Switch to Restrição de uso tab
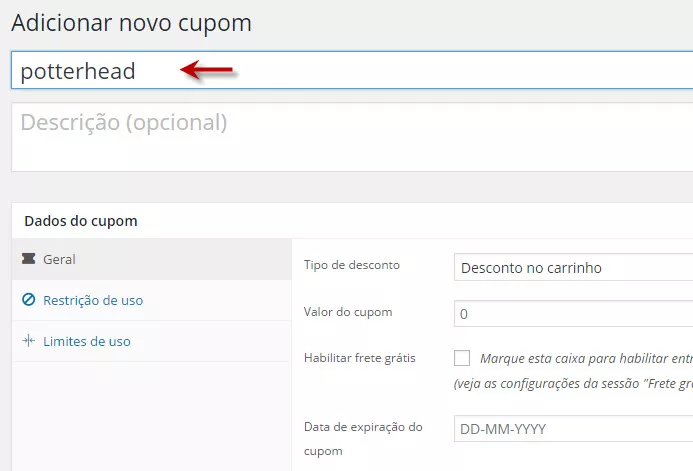Image resolution: width=693 pixels, height=471 pixels. [x=152, y=300]
